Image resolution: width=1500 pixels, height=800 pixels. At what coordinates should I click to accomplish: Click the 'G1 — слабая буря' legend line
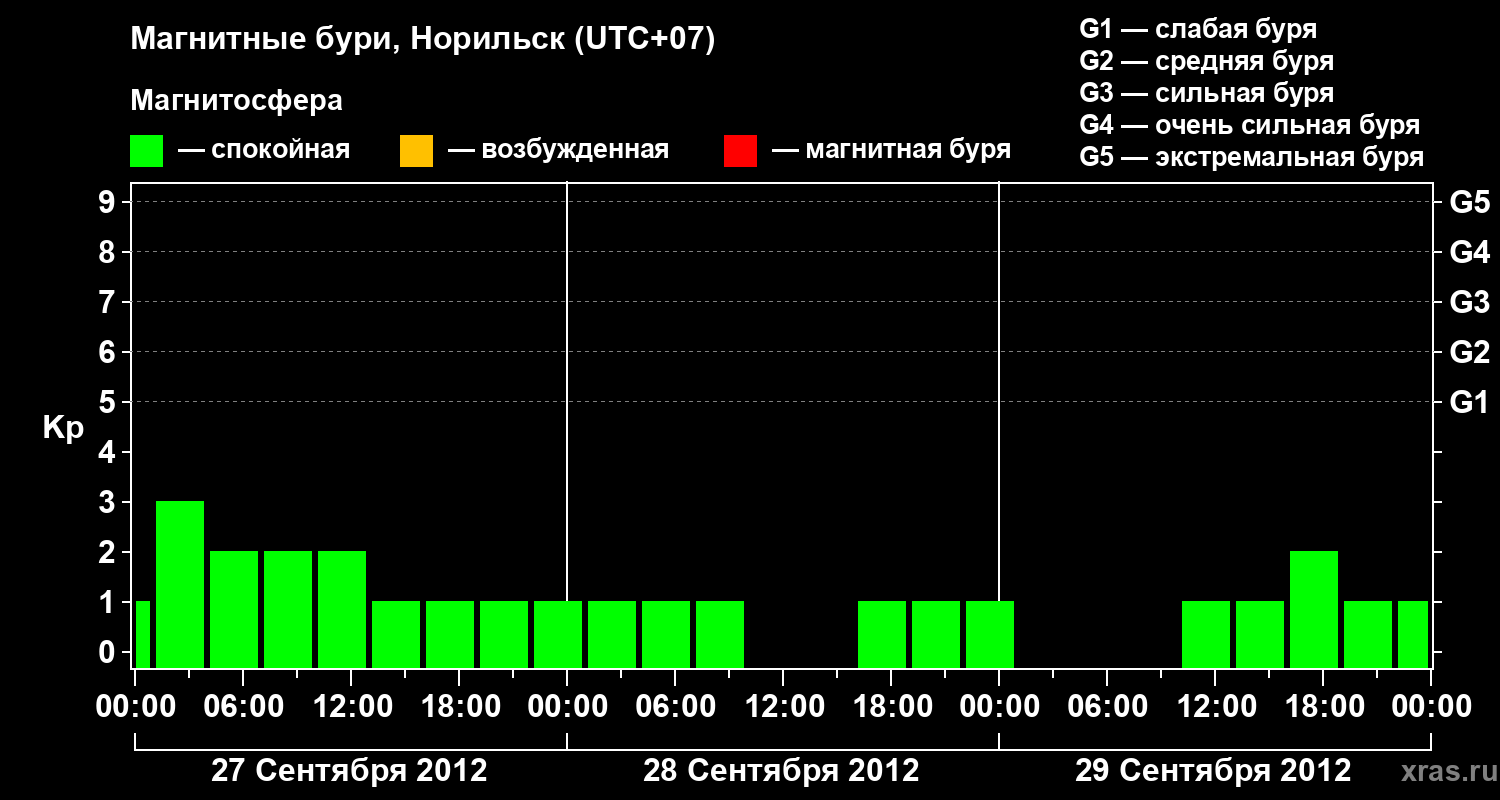(1198, 29)
